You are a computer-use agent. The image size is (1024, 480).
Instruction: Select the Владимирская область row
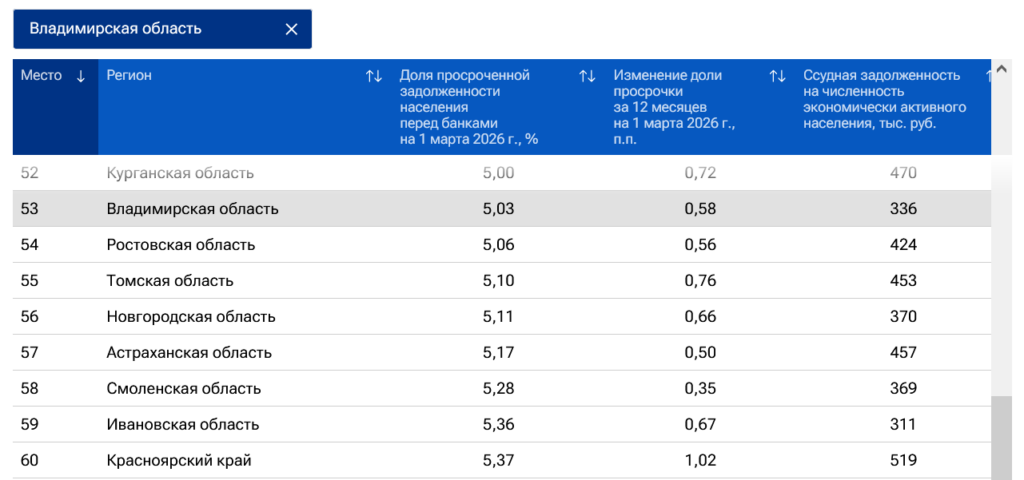[x=502, y=209]
